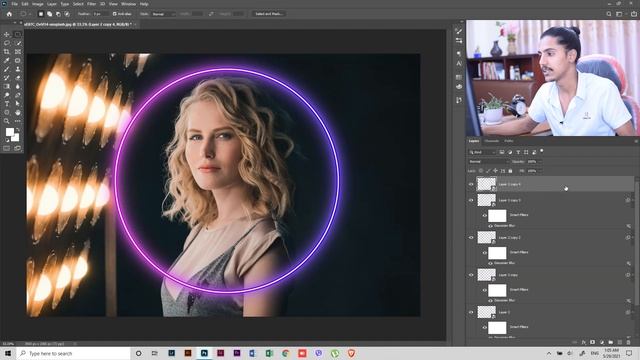The image size is (640, 360).
Task: Collapse Layer 2 copy 2 smart filters arrow
Action: pyautogui.click(x=633, y=238)
